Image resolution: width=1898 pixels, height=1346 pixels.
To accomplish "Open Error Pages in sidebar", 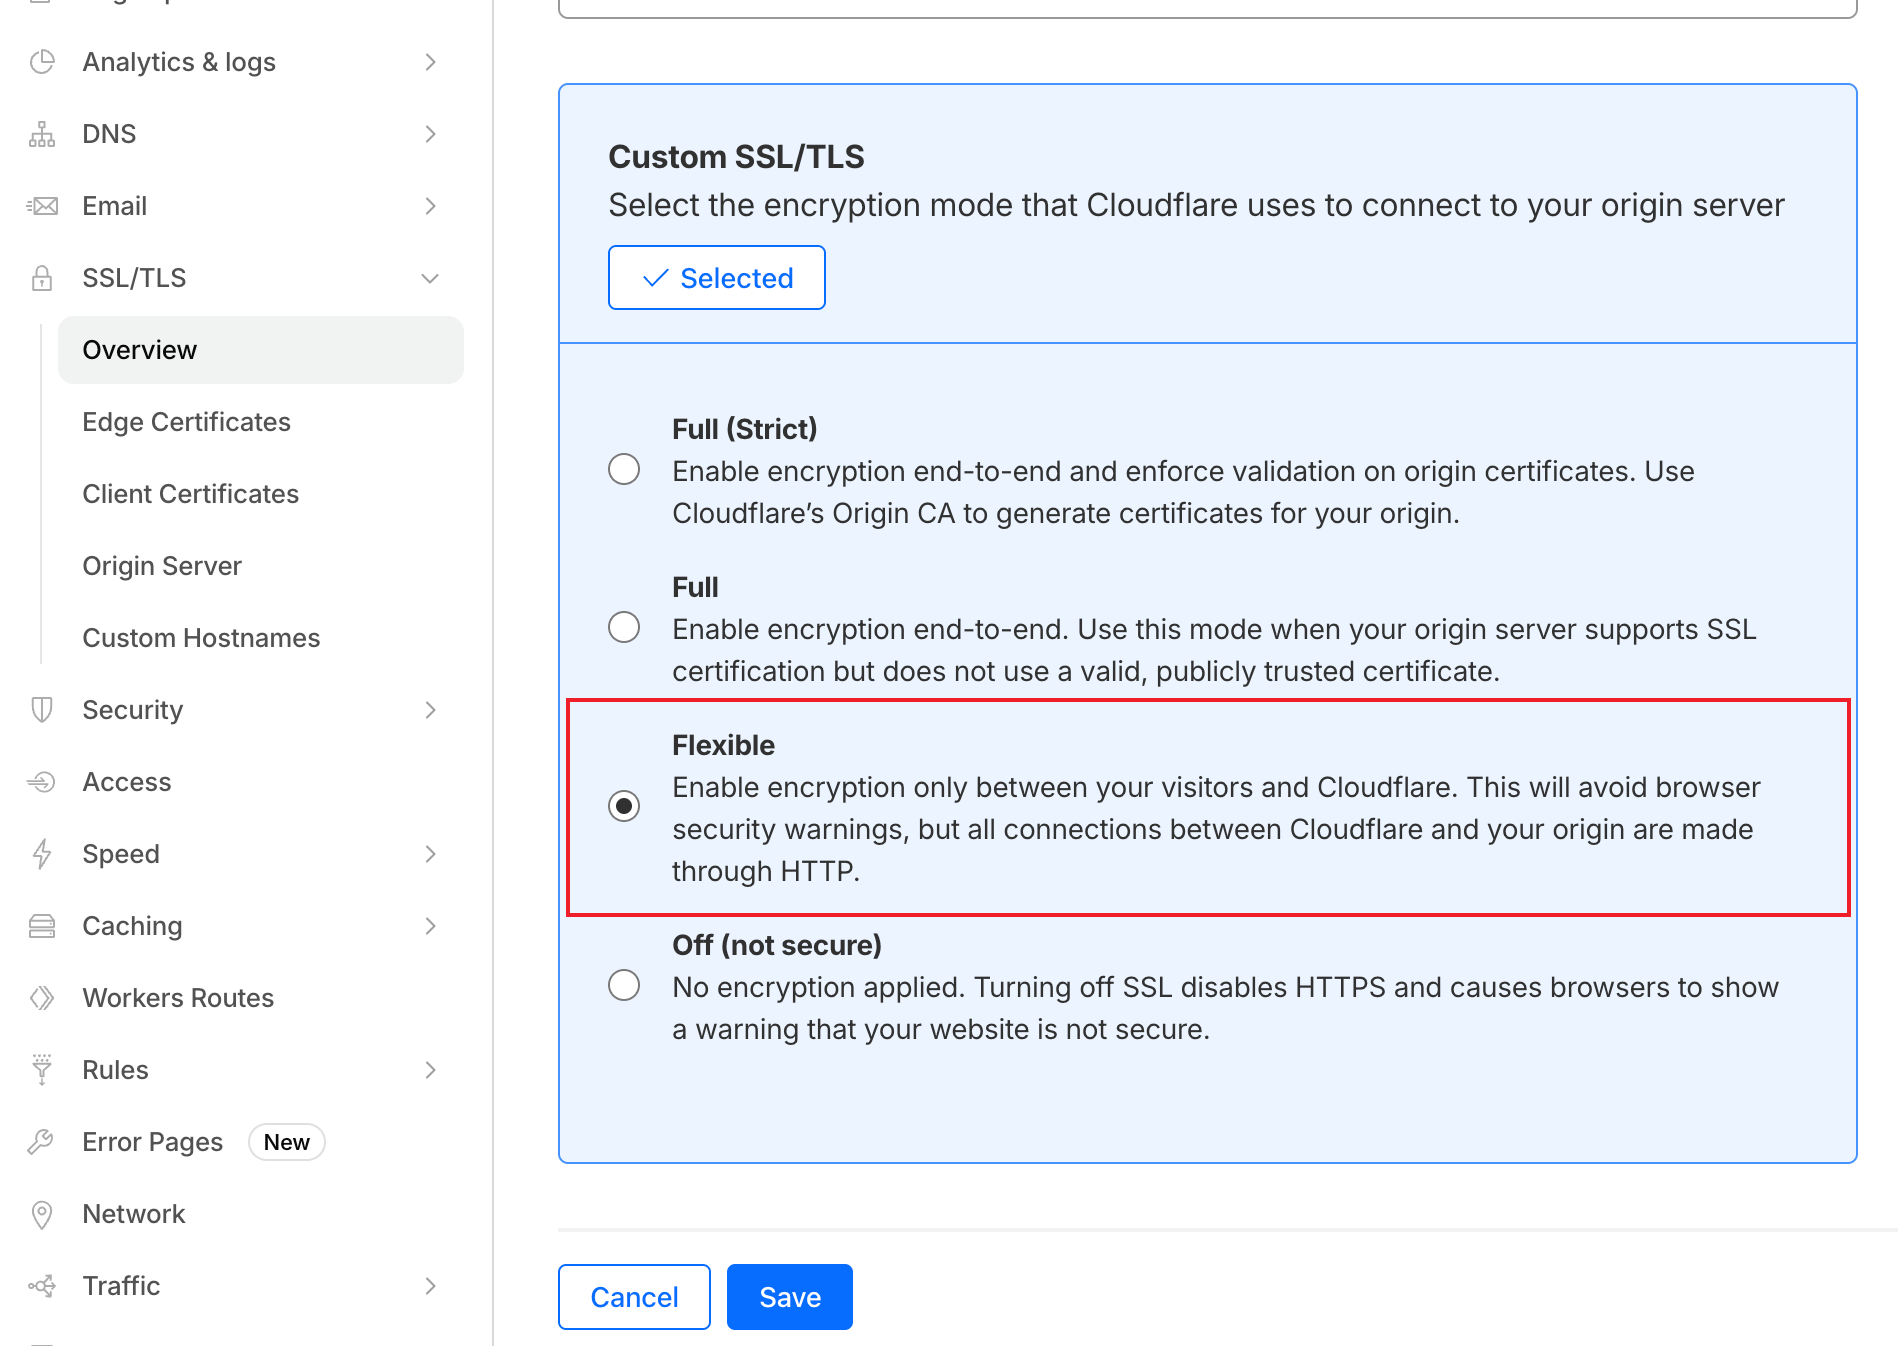I will (152, 1142).
